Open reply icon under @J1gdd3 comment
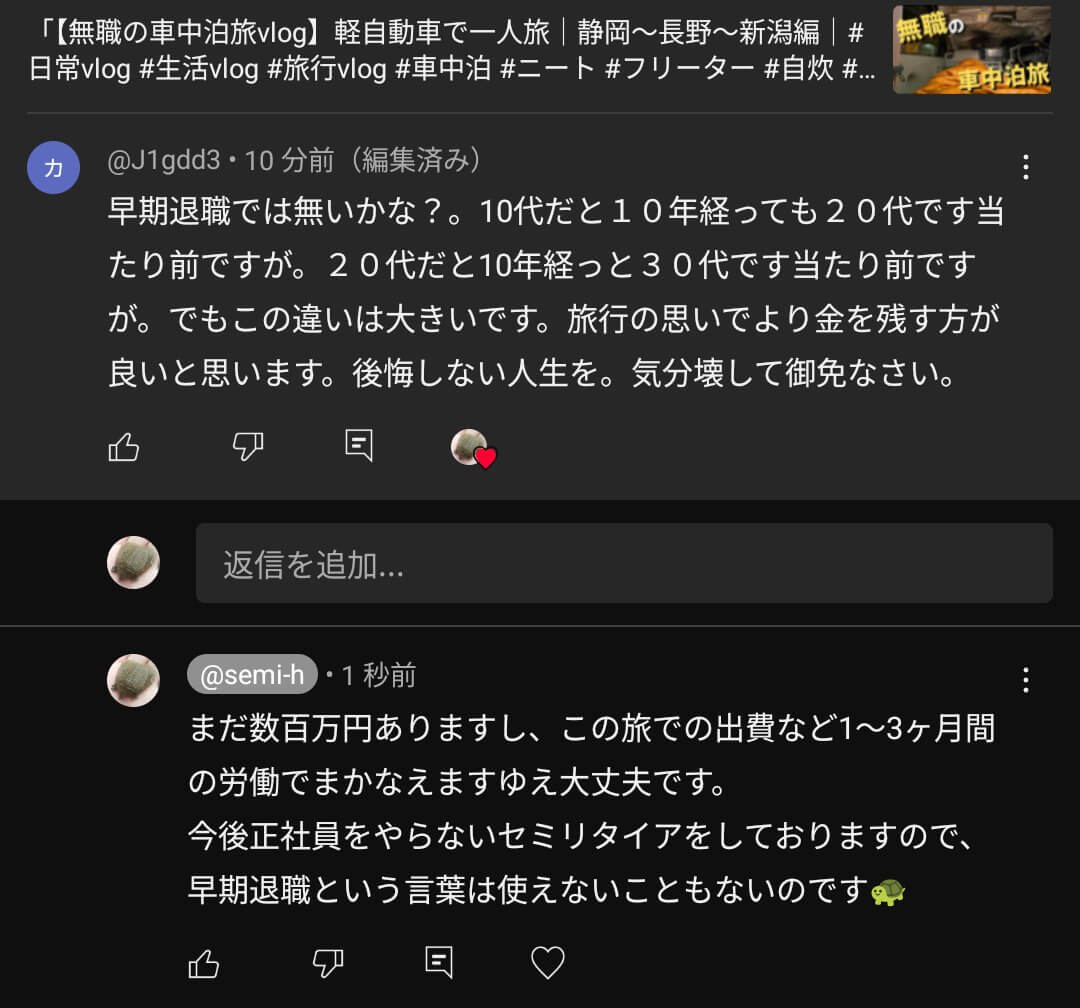Screen dimensions: 1080x1008 [x=359, y=446]
